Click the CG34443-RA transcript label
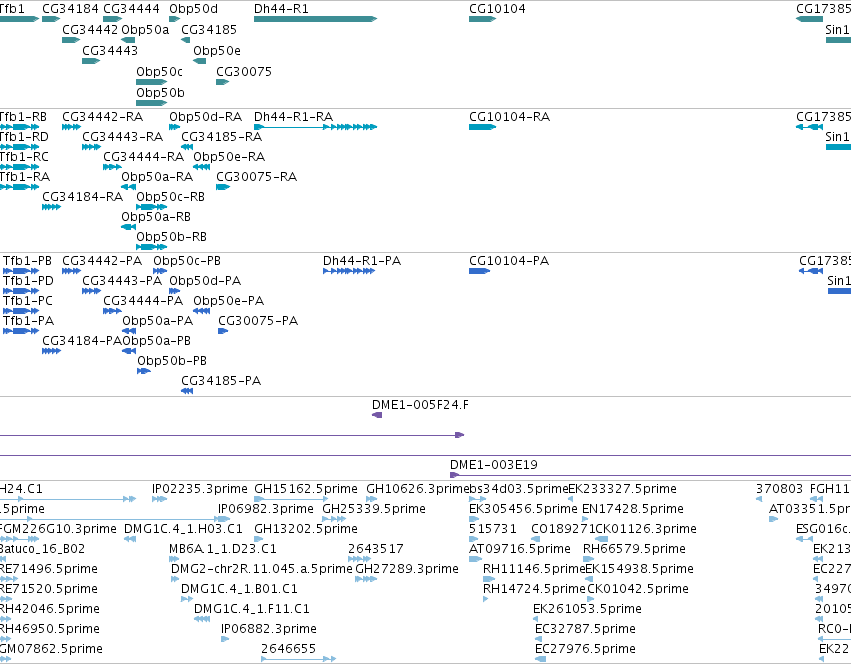 (x=123, y=137)
